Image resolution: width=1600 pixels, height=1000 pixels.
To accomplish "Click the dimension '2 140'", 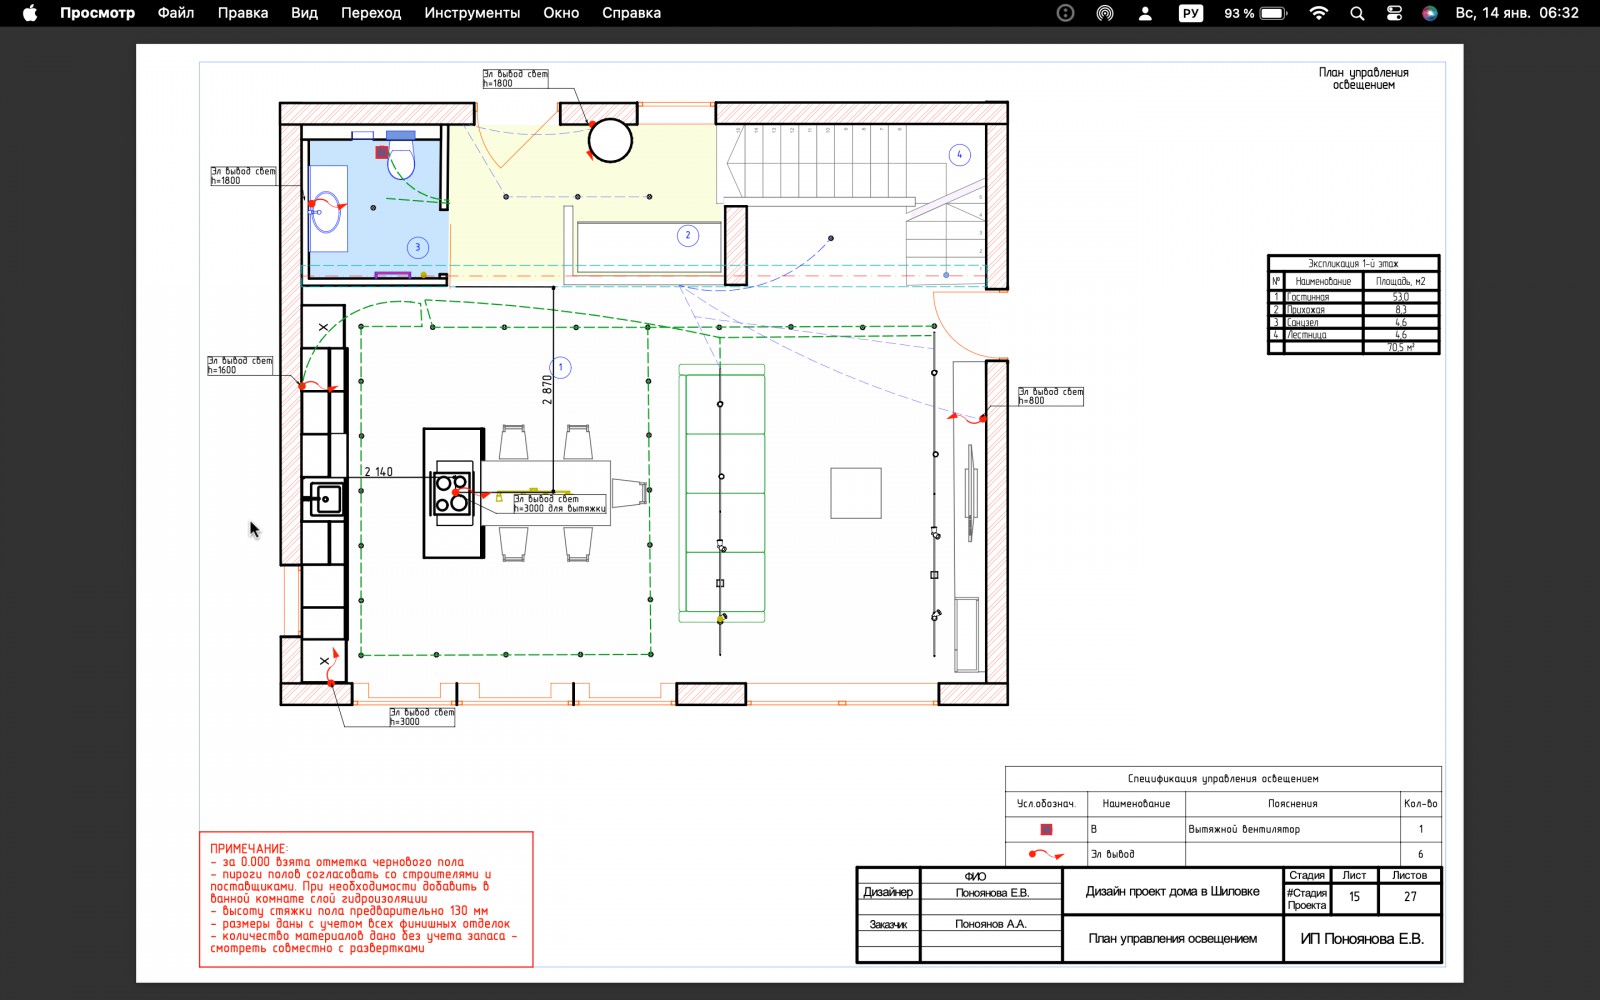I will [378, 471].
